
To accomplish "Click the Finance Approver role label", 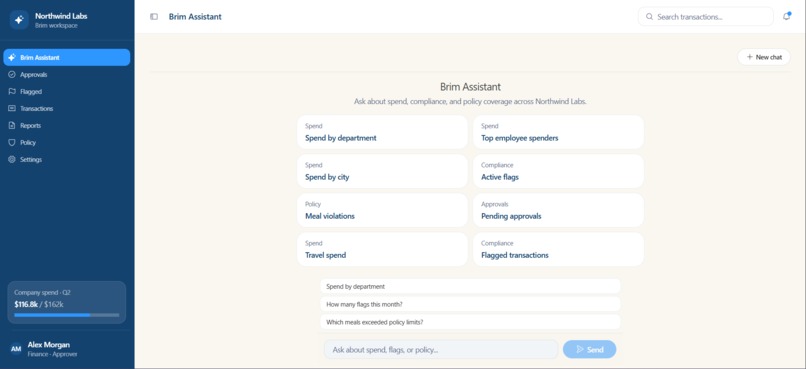I will pos(52,354).
